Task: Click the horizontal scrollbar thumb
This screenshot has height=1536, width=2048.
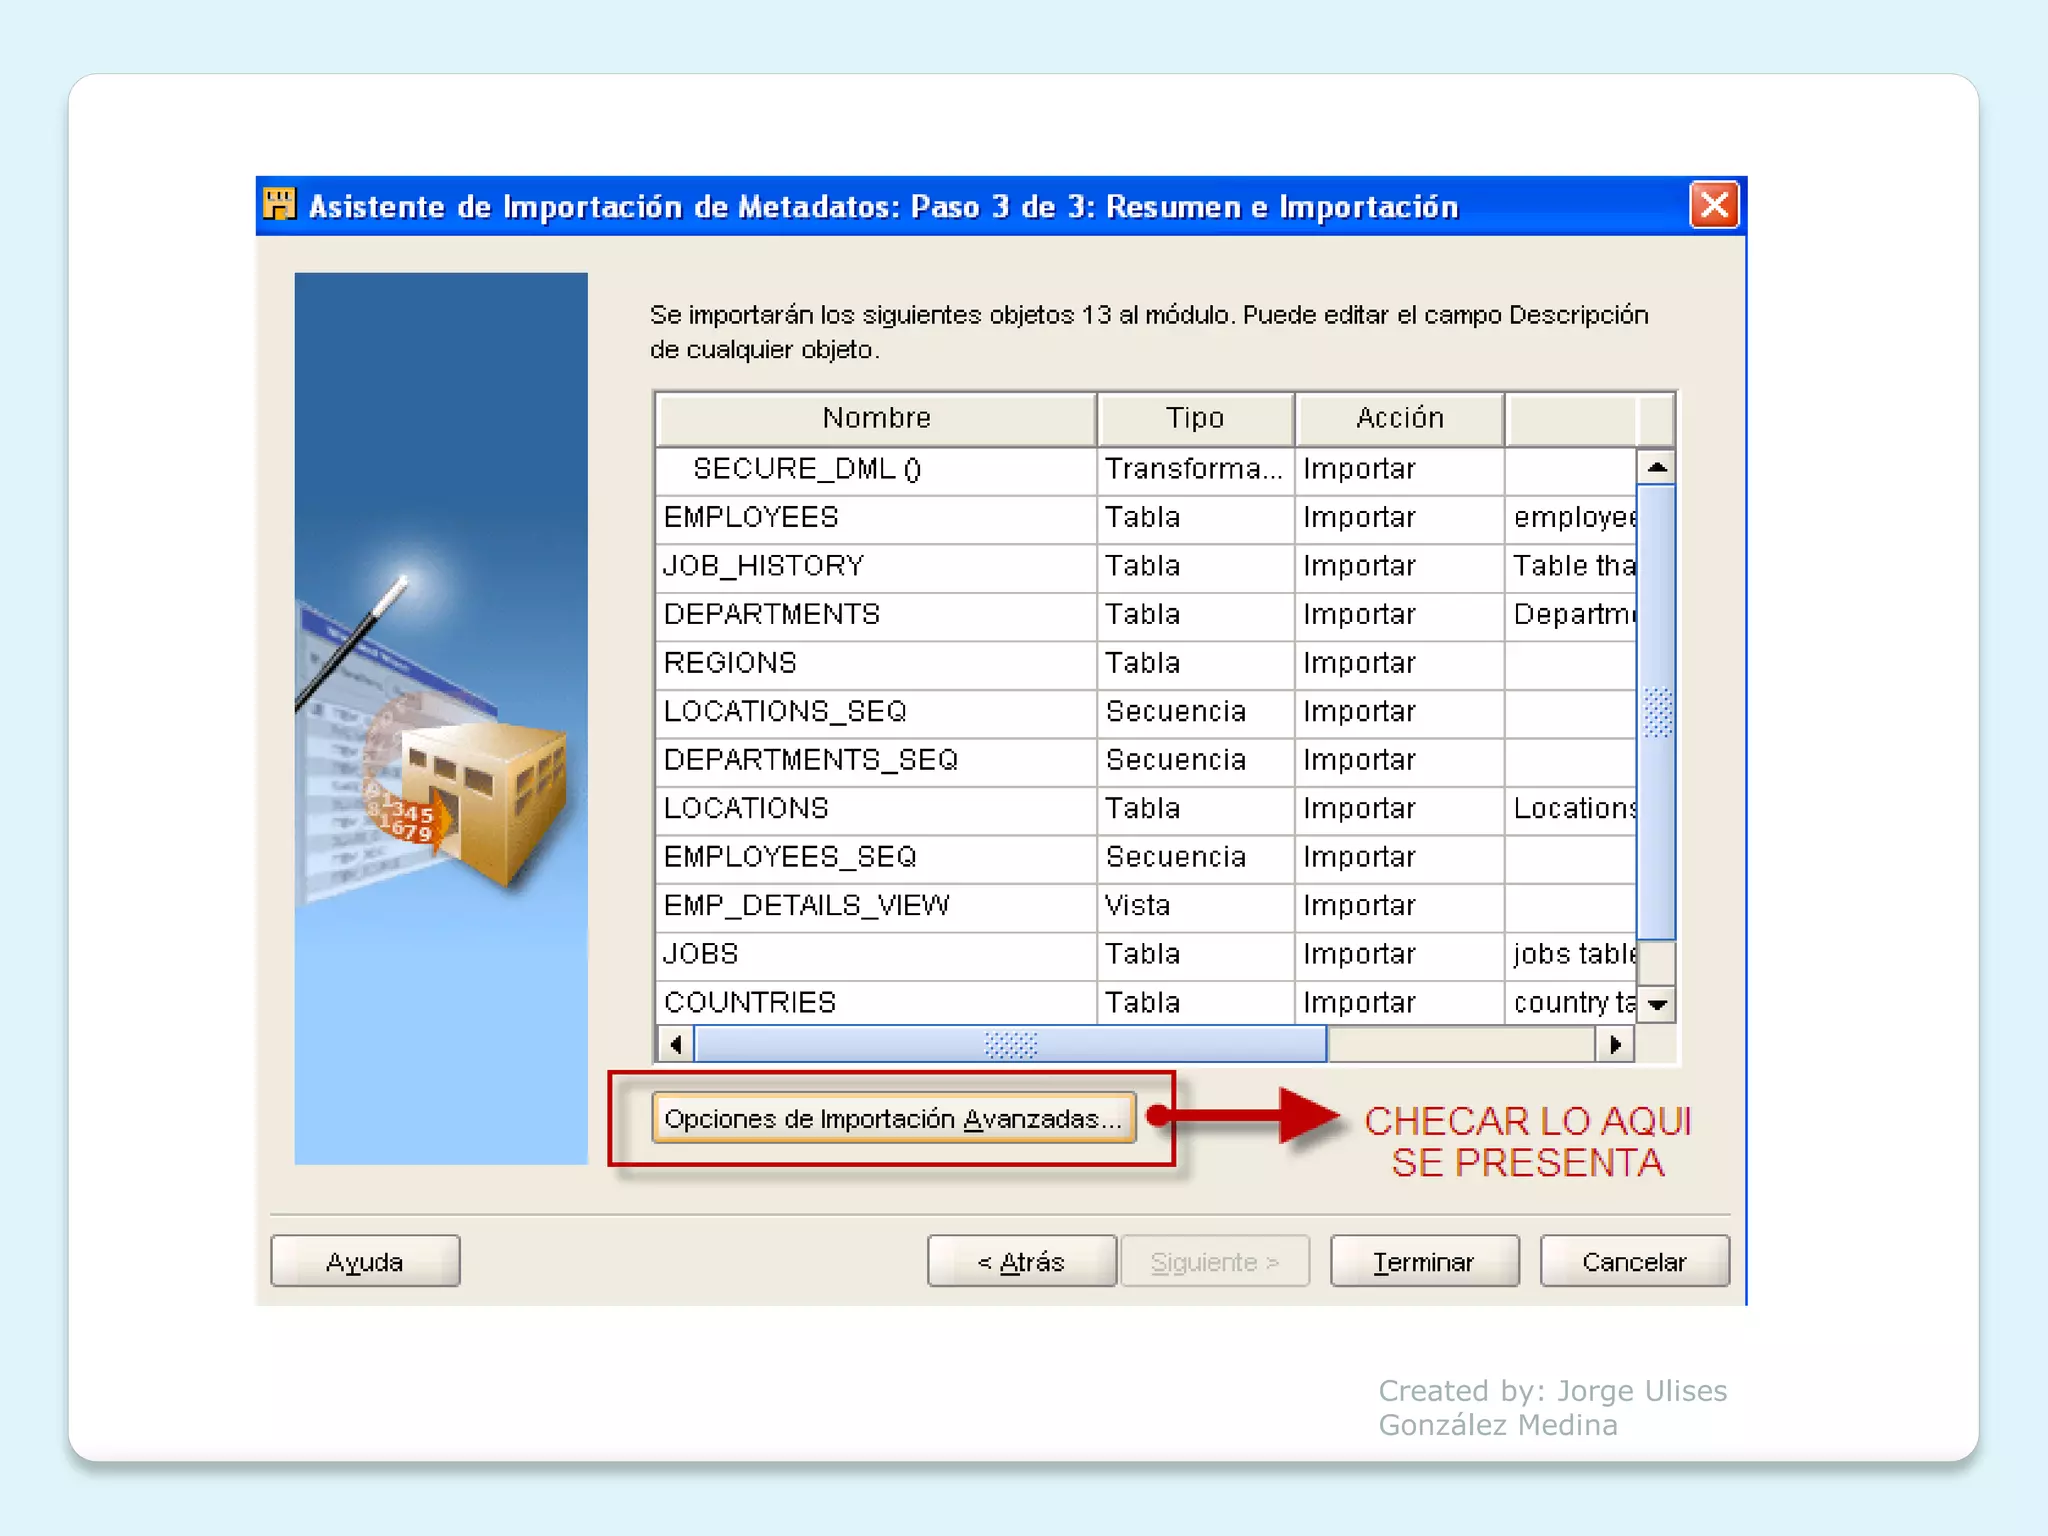Action: (x=1010, y=1044)
